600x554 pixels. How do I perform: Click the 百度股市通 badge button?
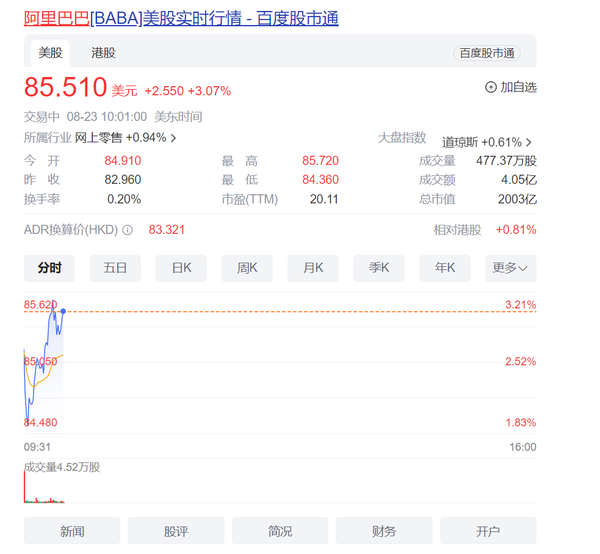pos(487,53)
